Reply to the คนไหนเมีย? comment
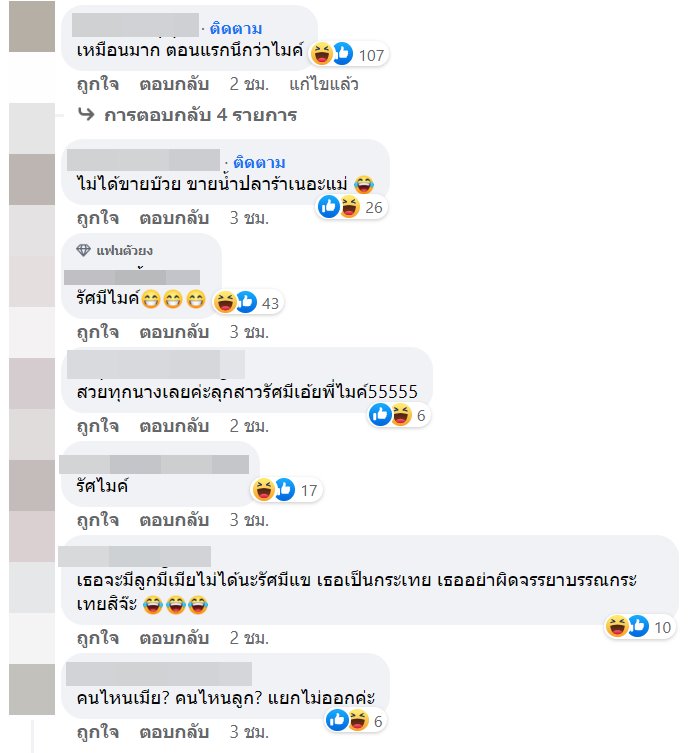The image size is (694, 753). point(174,732)
